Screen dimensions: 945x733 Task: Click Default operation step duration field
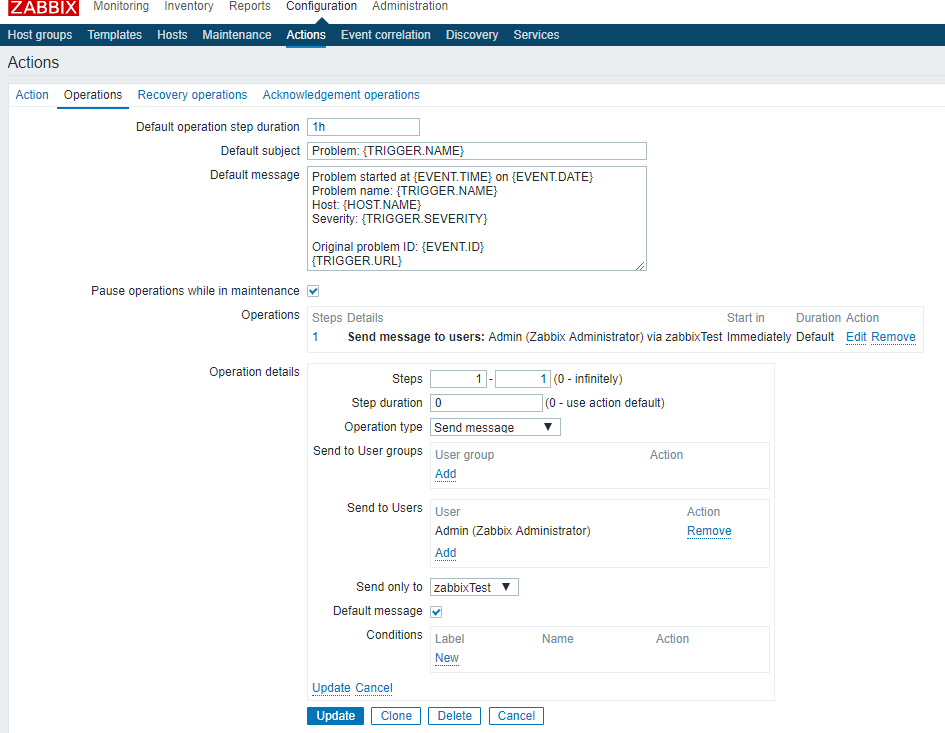pyautogui.click(x=363, y=127)
